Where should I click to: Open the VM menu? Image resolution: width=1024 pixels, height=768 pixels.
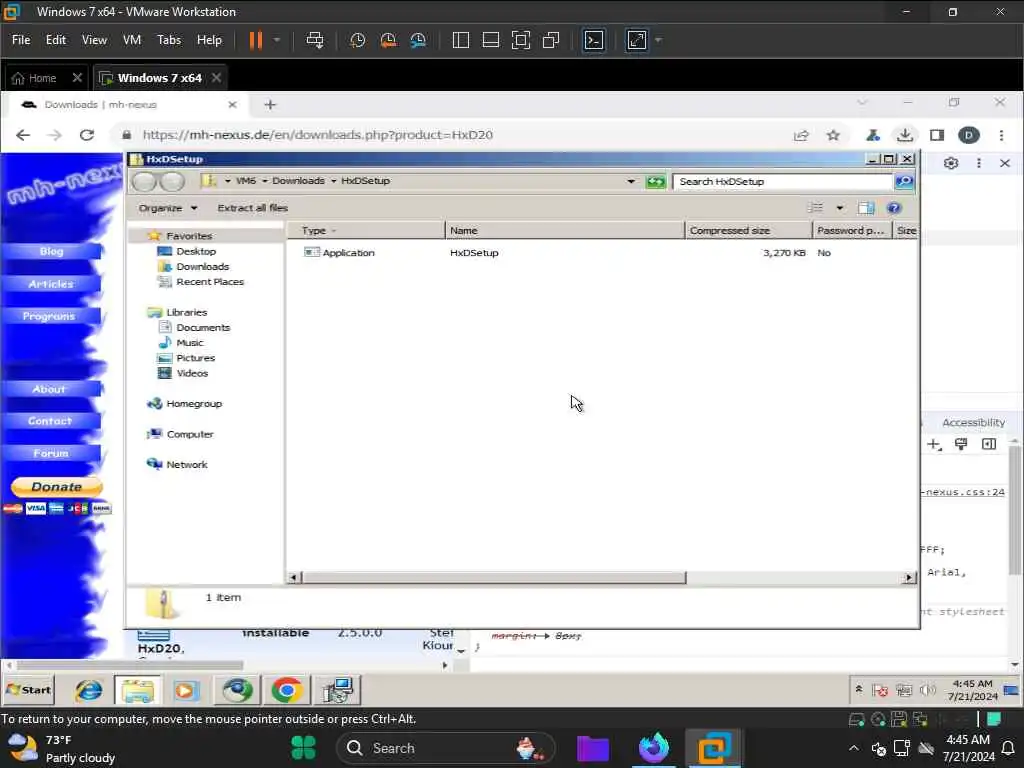(132, 40)
